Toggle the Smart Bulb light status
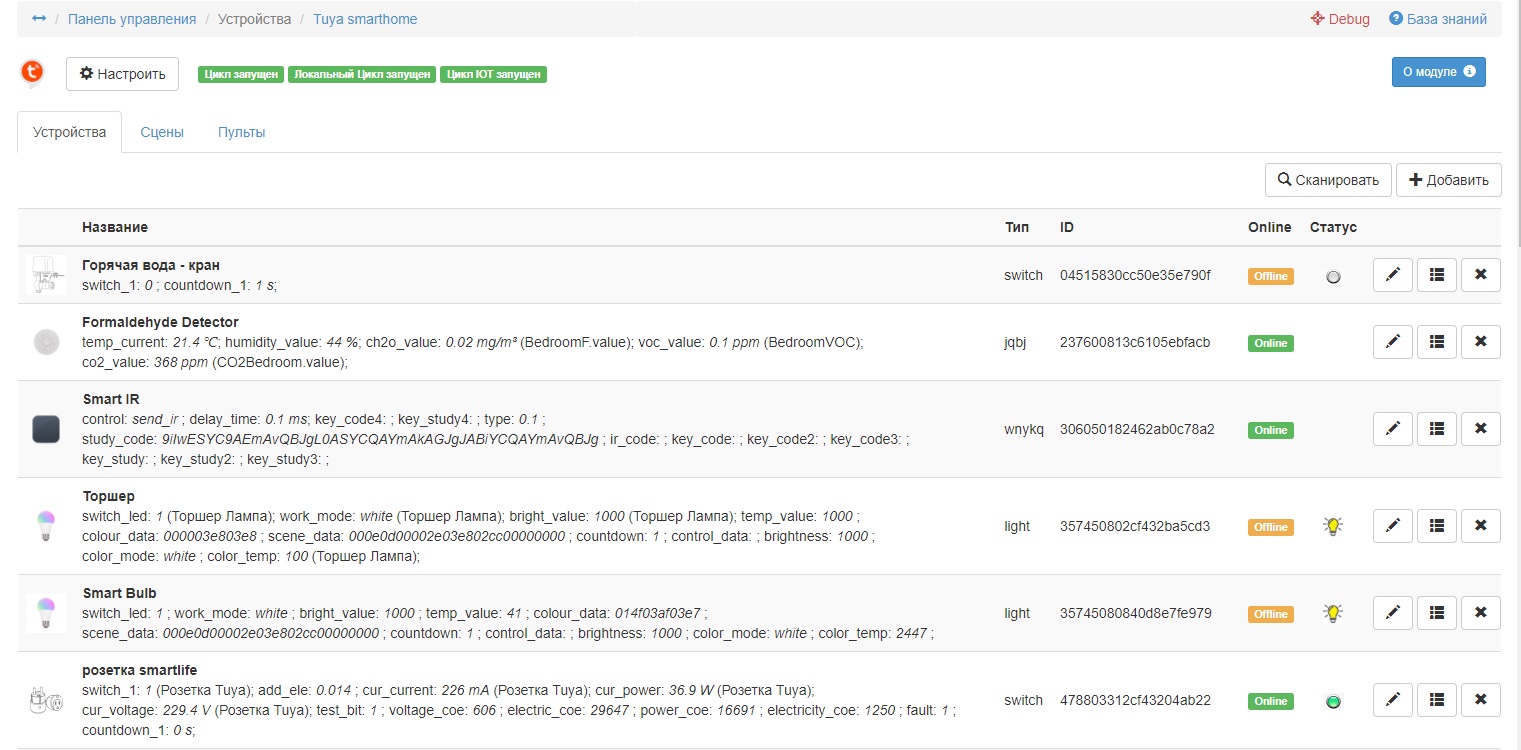Viewport: 1521px width, 750px height. click(x=1332, y=613)
